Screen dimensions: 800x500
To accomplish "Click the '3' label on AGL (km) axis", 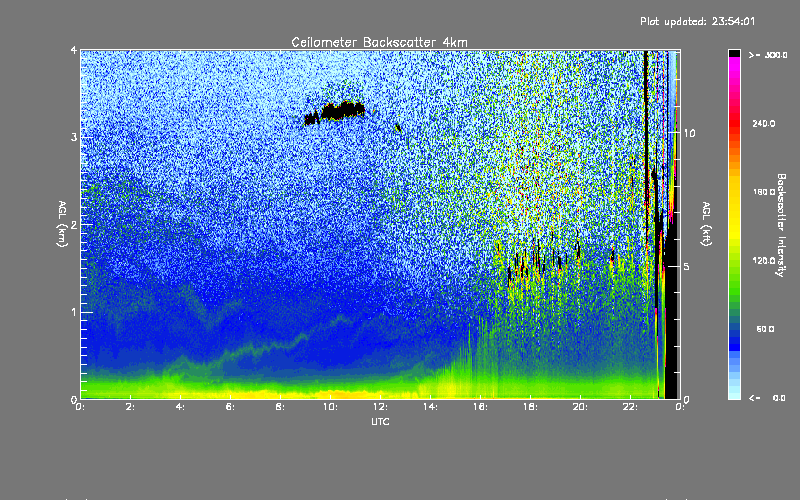I will click(x=74, y=137).
